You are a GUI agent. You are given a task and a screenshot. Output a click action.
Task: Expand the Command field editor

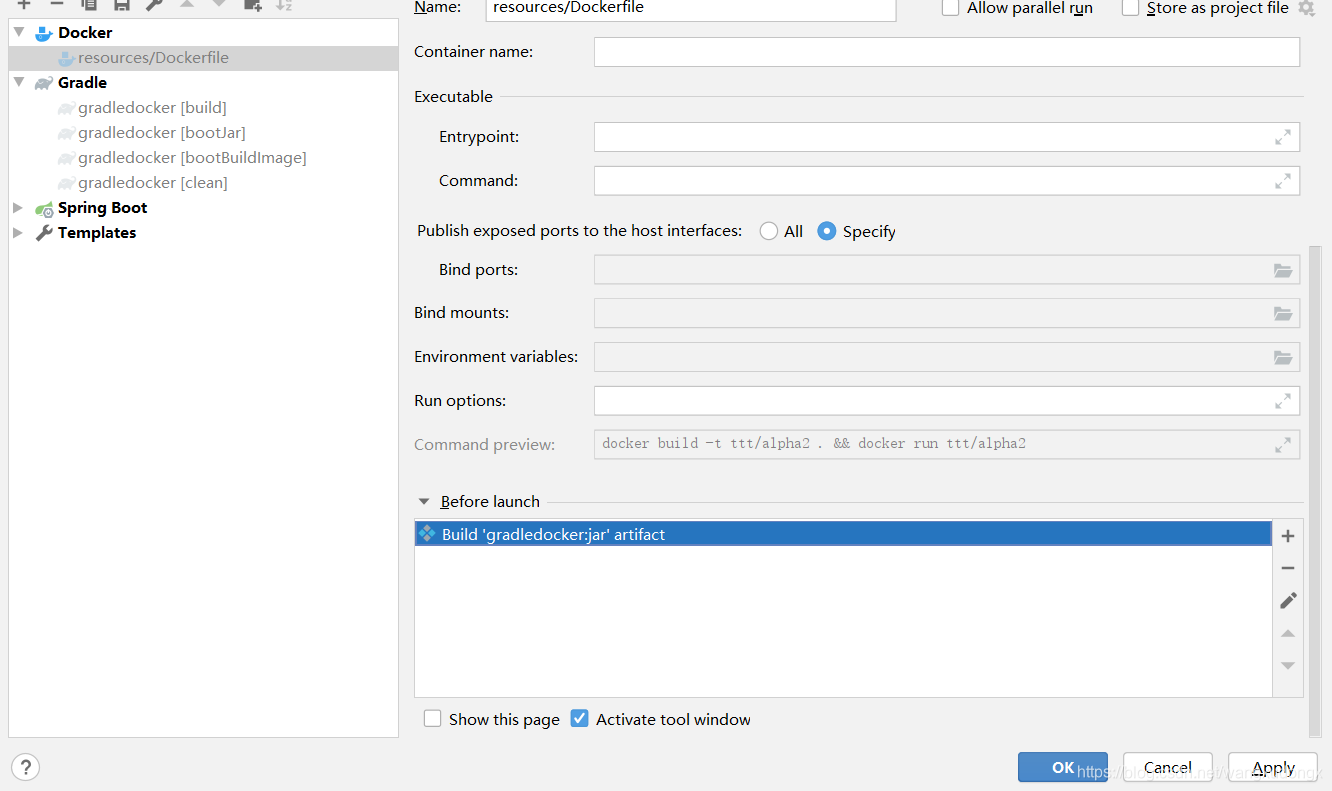pos(1283,182)
